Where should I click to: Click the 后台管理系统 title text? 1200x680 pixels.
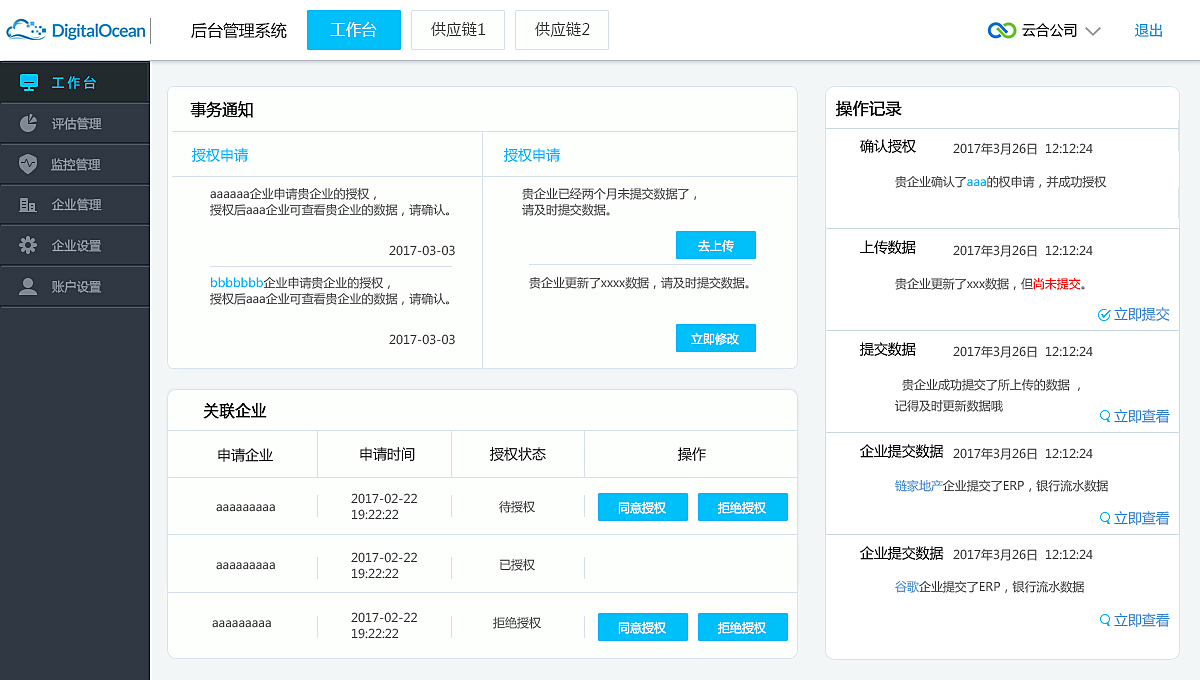pos(239,31)
